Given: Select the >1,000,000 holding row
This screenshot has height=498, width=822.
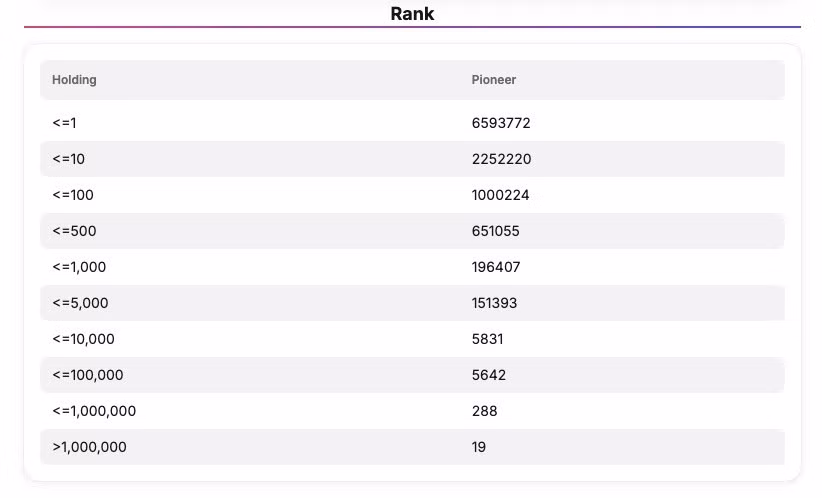Looking at the screenshot, I should (x=412, y=447).
